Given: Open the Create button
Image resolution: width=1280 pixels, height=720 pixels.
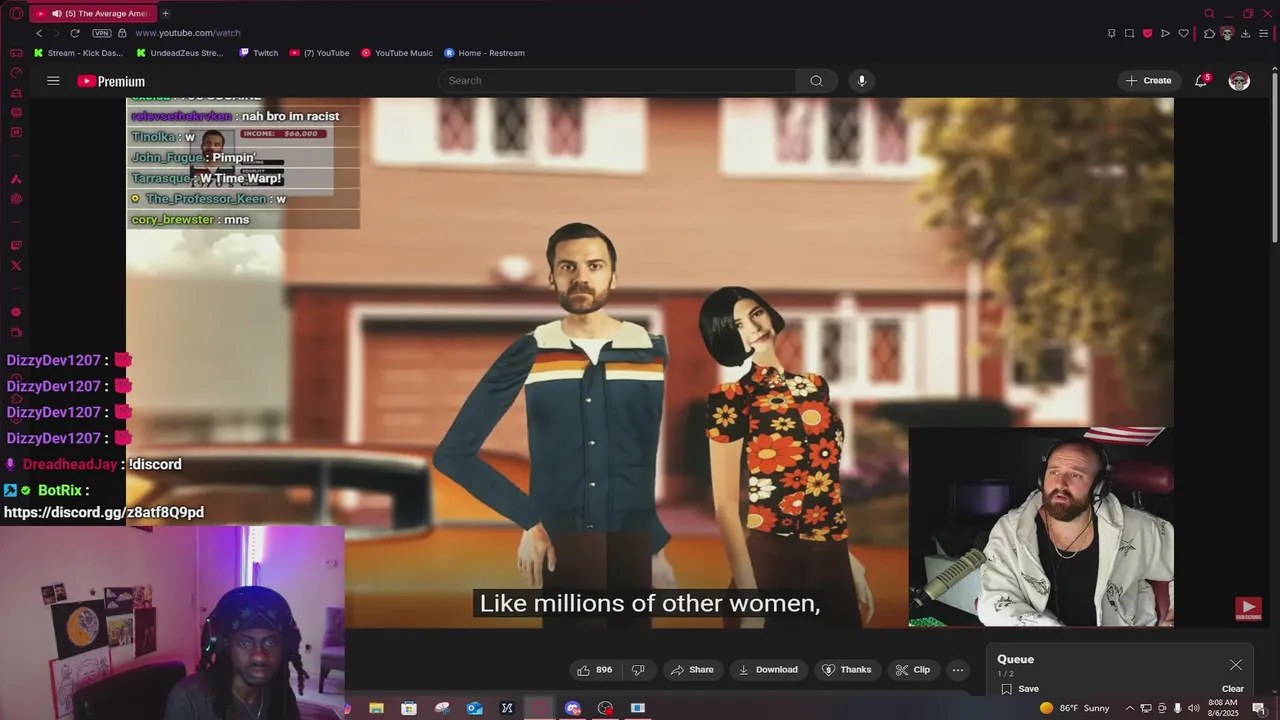Looking at the screenshot, I should tap(1148, 81).
